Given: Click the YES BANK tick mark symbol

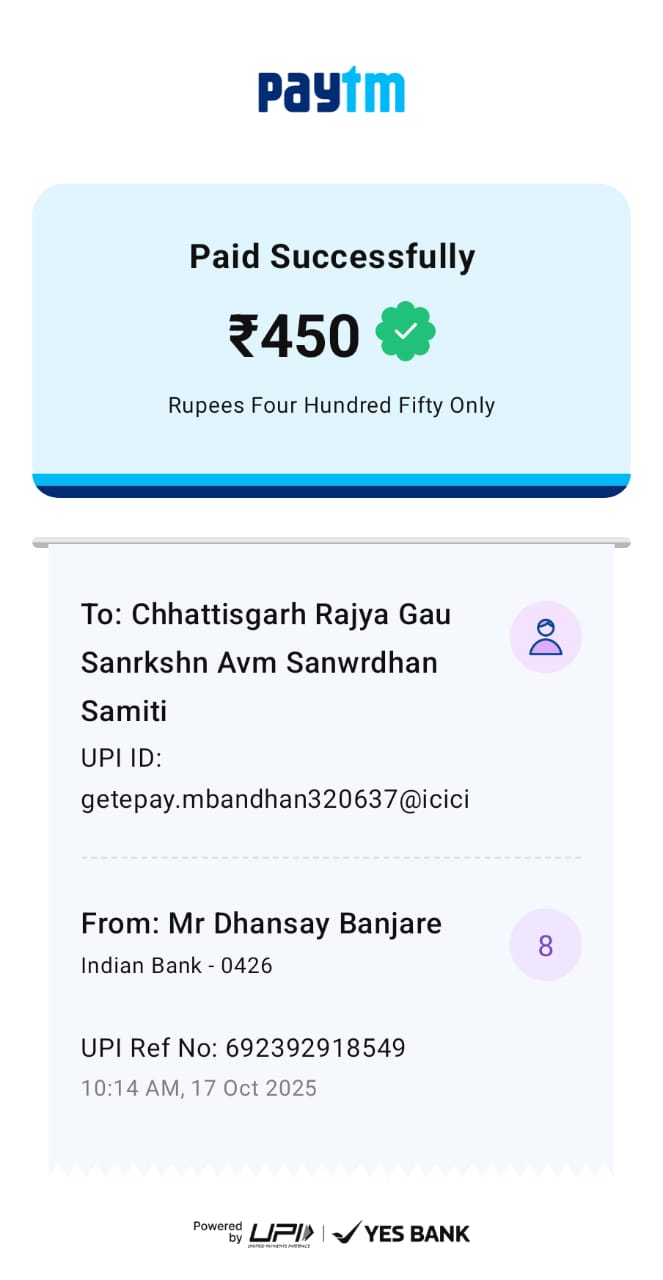Looking at the screenshot, I should pyautogui.click(x=346, y=1233).
